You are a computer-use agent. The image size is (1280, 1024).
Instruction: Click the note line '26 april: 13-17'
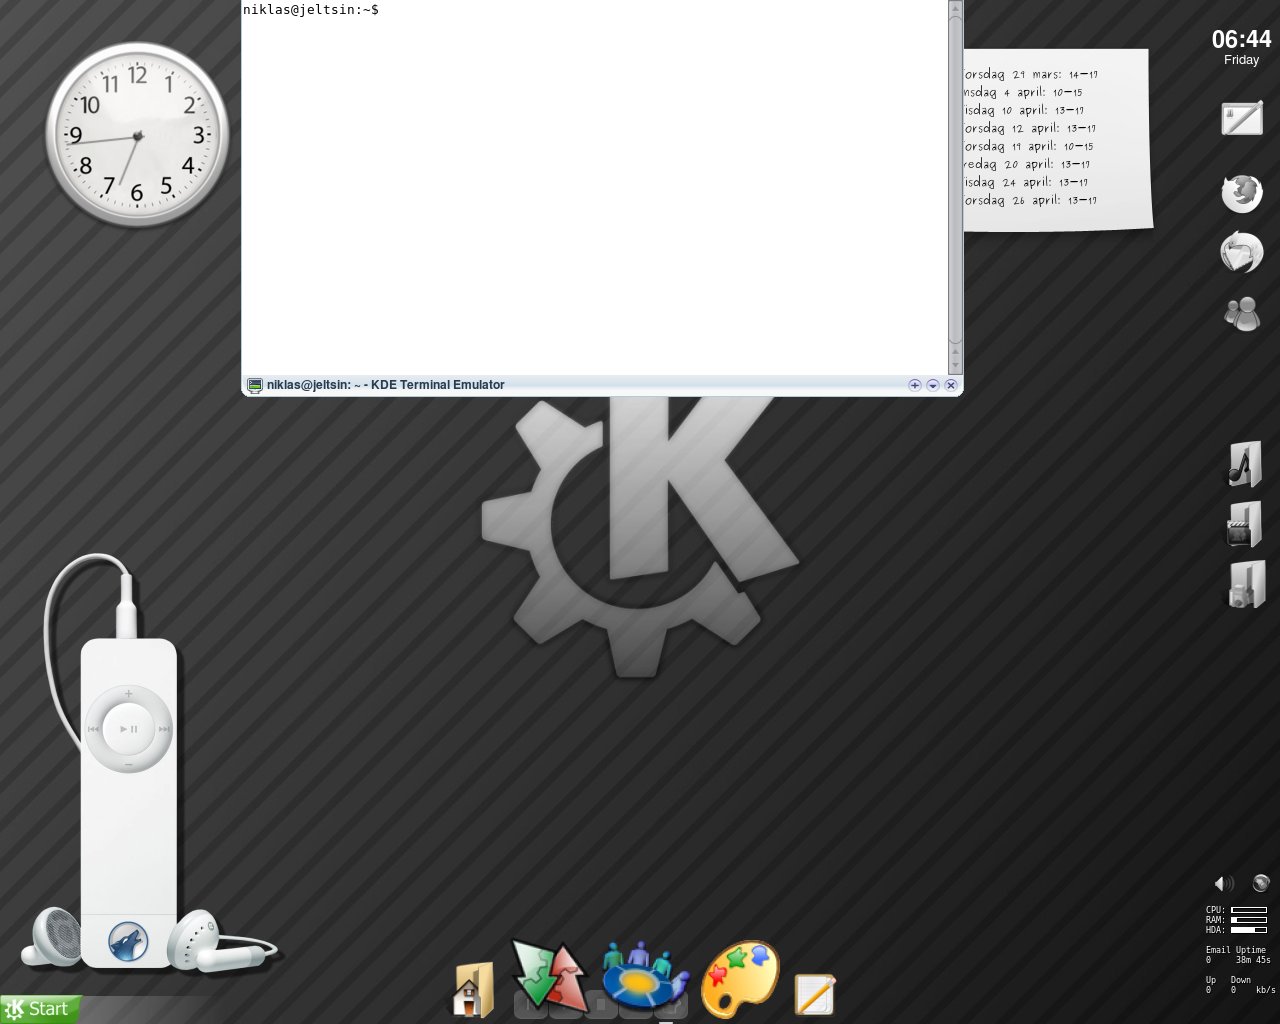click(1054, 200)
